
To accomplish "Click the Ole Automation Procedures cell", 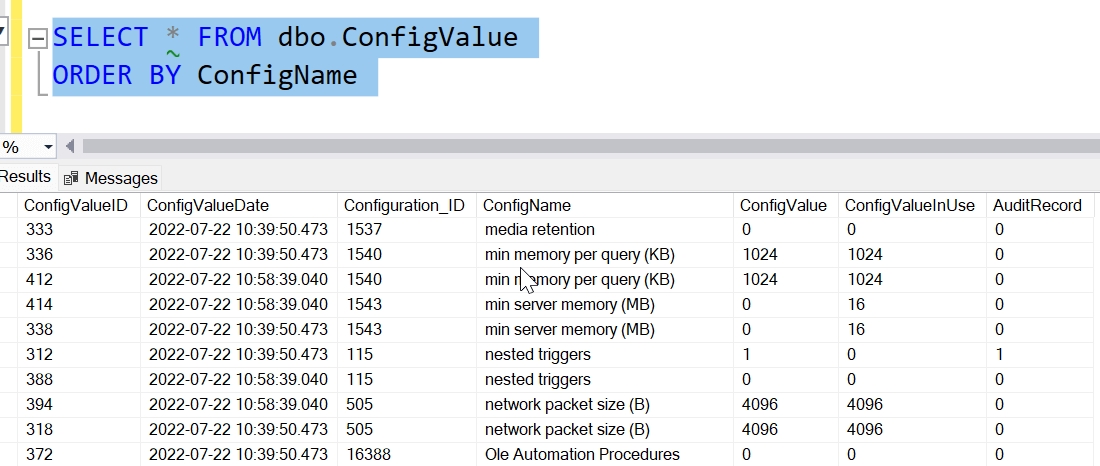I will tap(581, 455).
